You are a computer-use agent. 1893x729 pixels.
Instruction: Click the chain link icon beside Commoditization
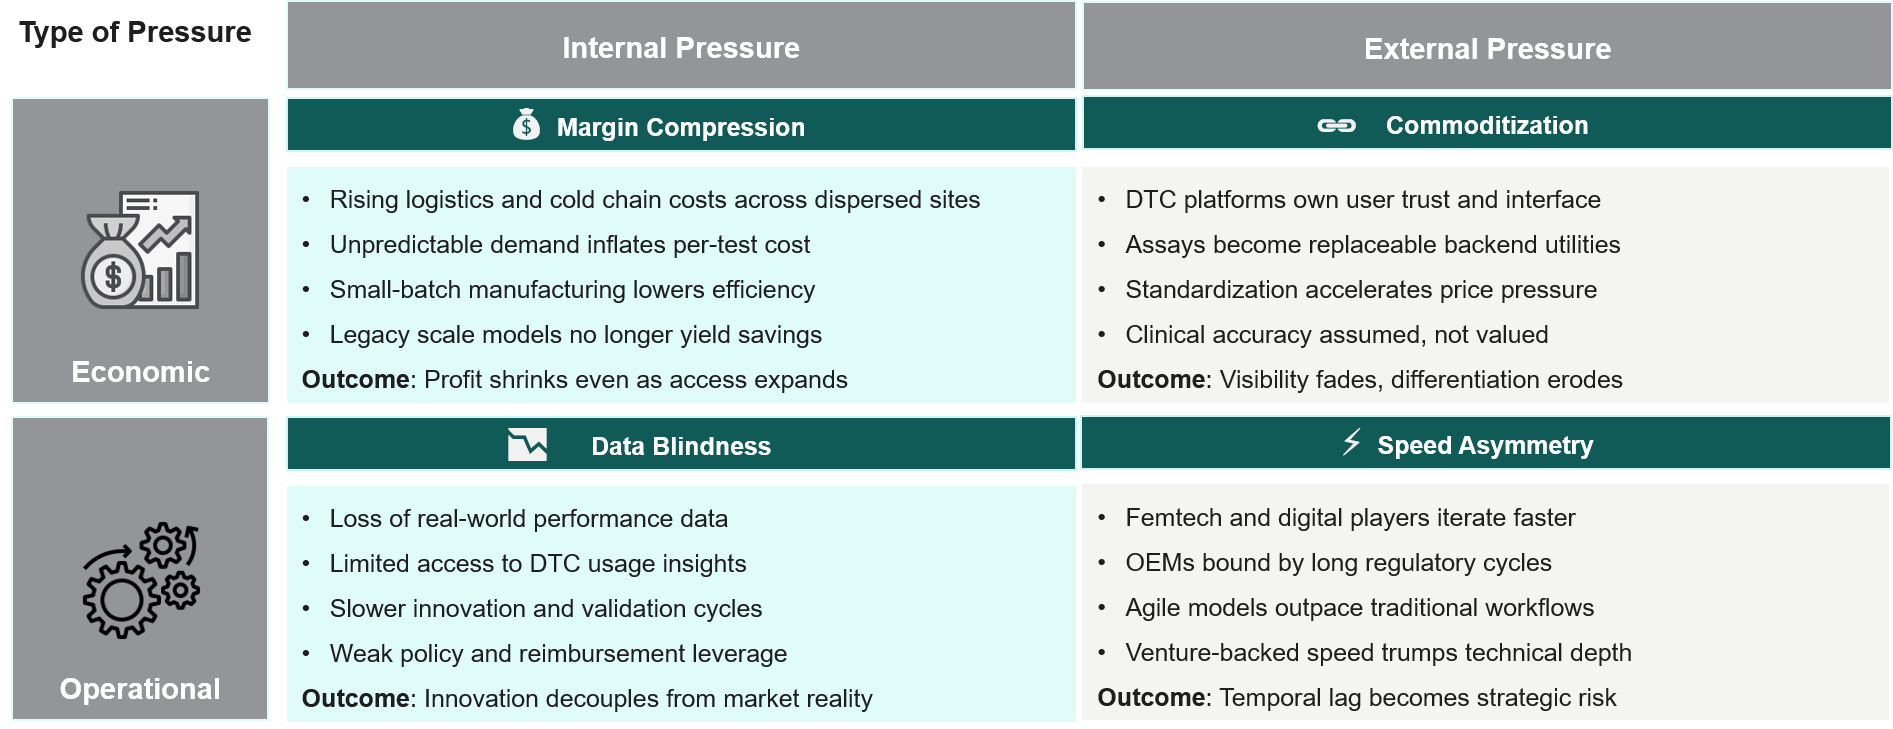(1336, 125)
